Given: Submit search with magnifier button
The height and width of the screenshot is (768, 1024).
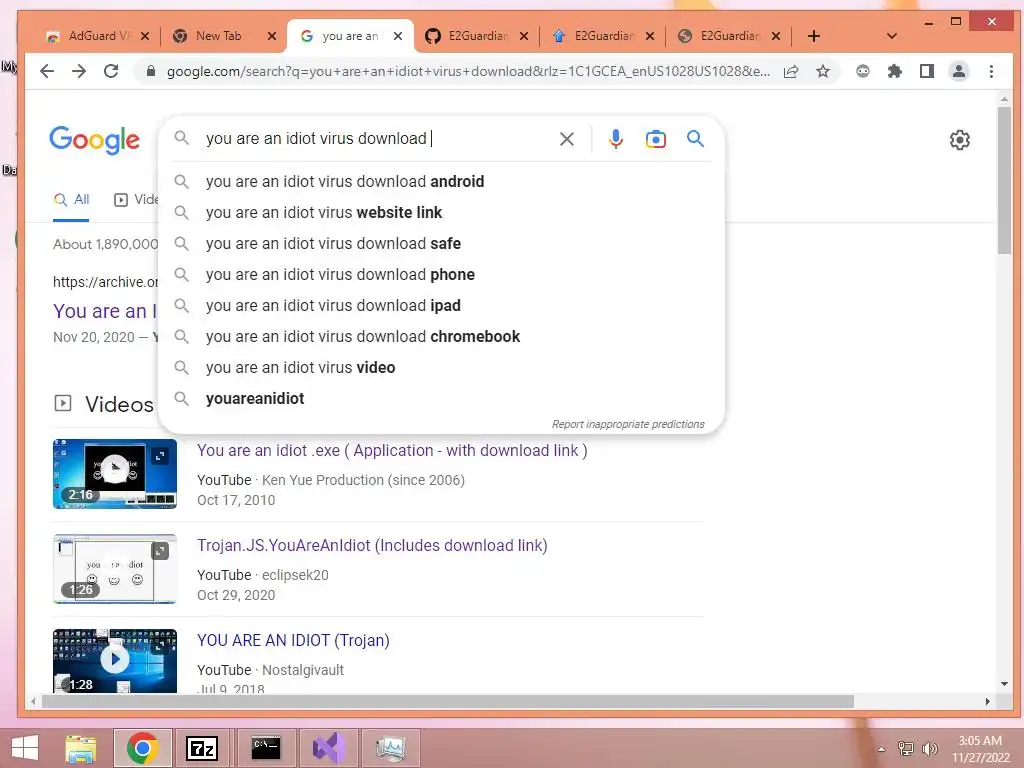Looking at the screenshot, I should (696, 138).
